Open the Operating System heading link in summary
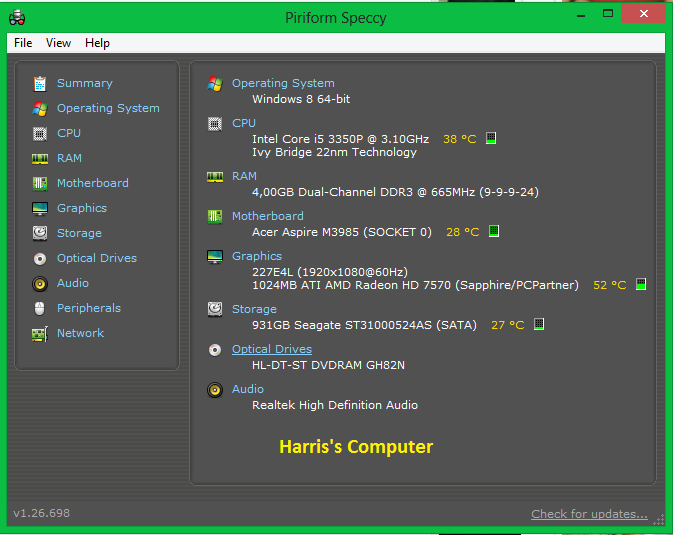The height and width of the screenshot is (535, 673). click(x=283, y=83)
